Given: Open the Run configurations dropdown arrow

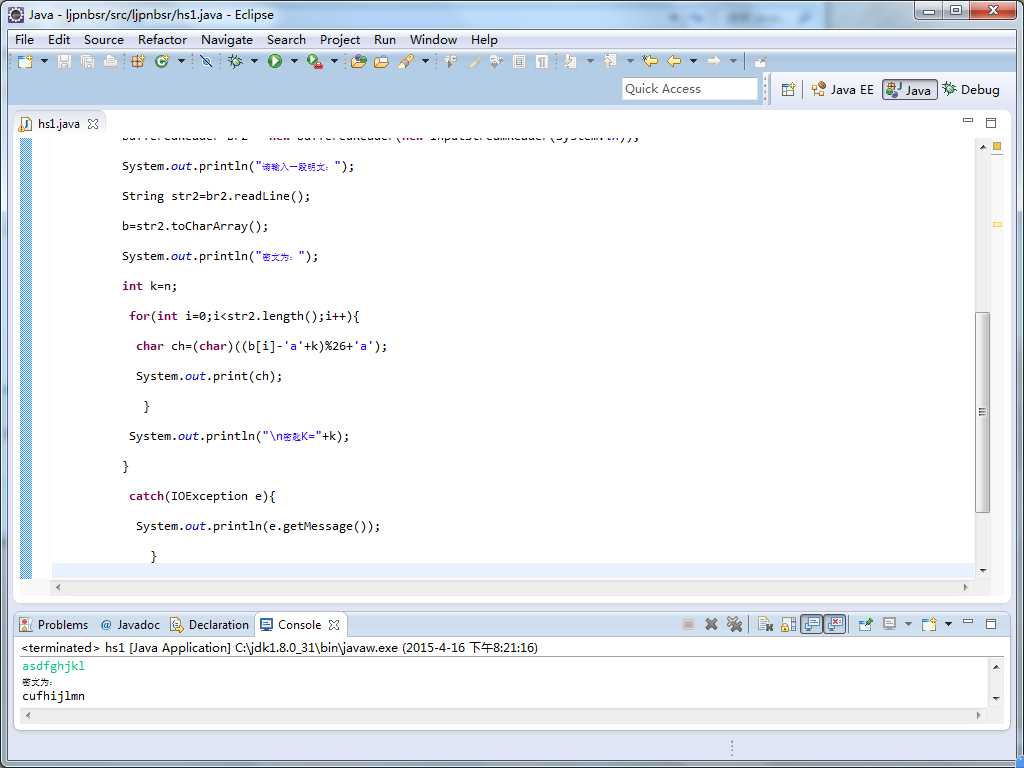Looking at the screenshot, I should click(294, 61).
